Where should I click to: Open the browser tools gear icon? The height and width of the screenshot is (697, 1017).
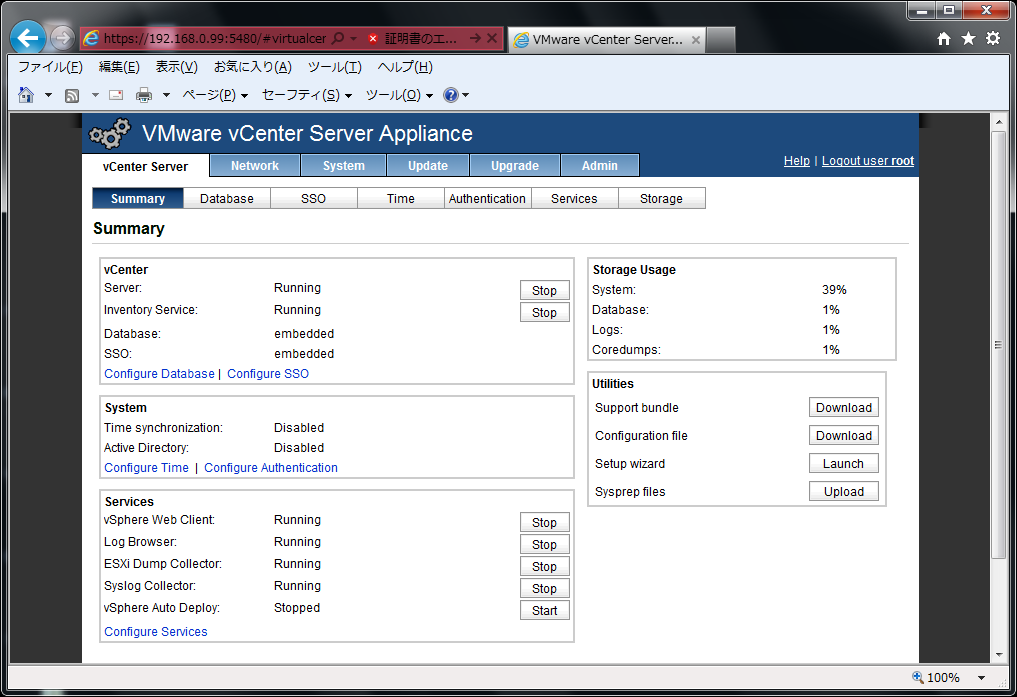pyautogui.click(x=992, y=38)
